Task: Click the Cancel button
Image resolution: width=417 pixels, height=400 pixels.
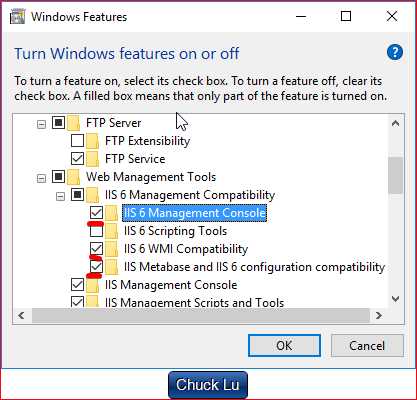Action: pos(367,346)
